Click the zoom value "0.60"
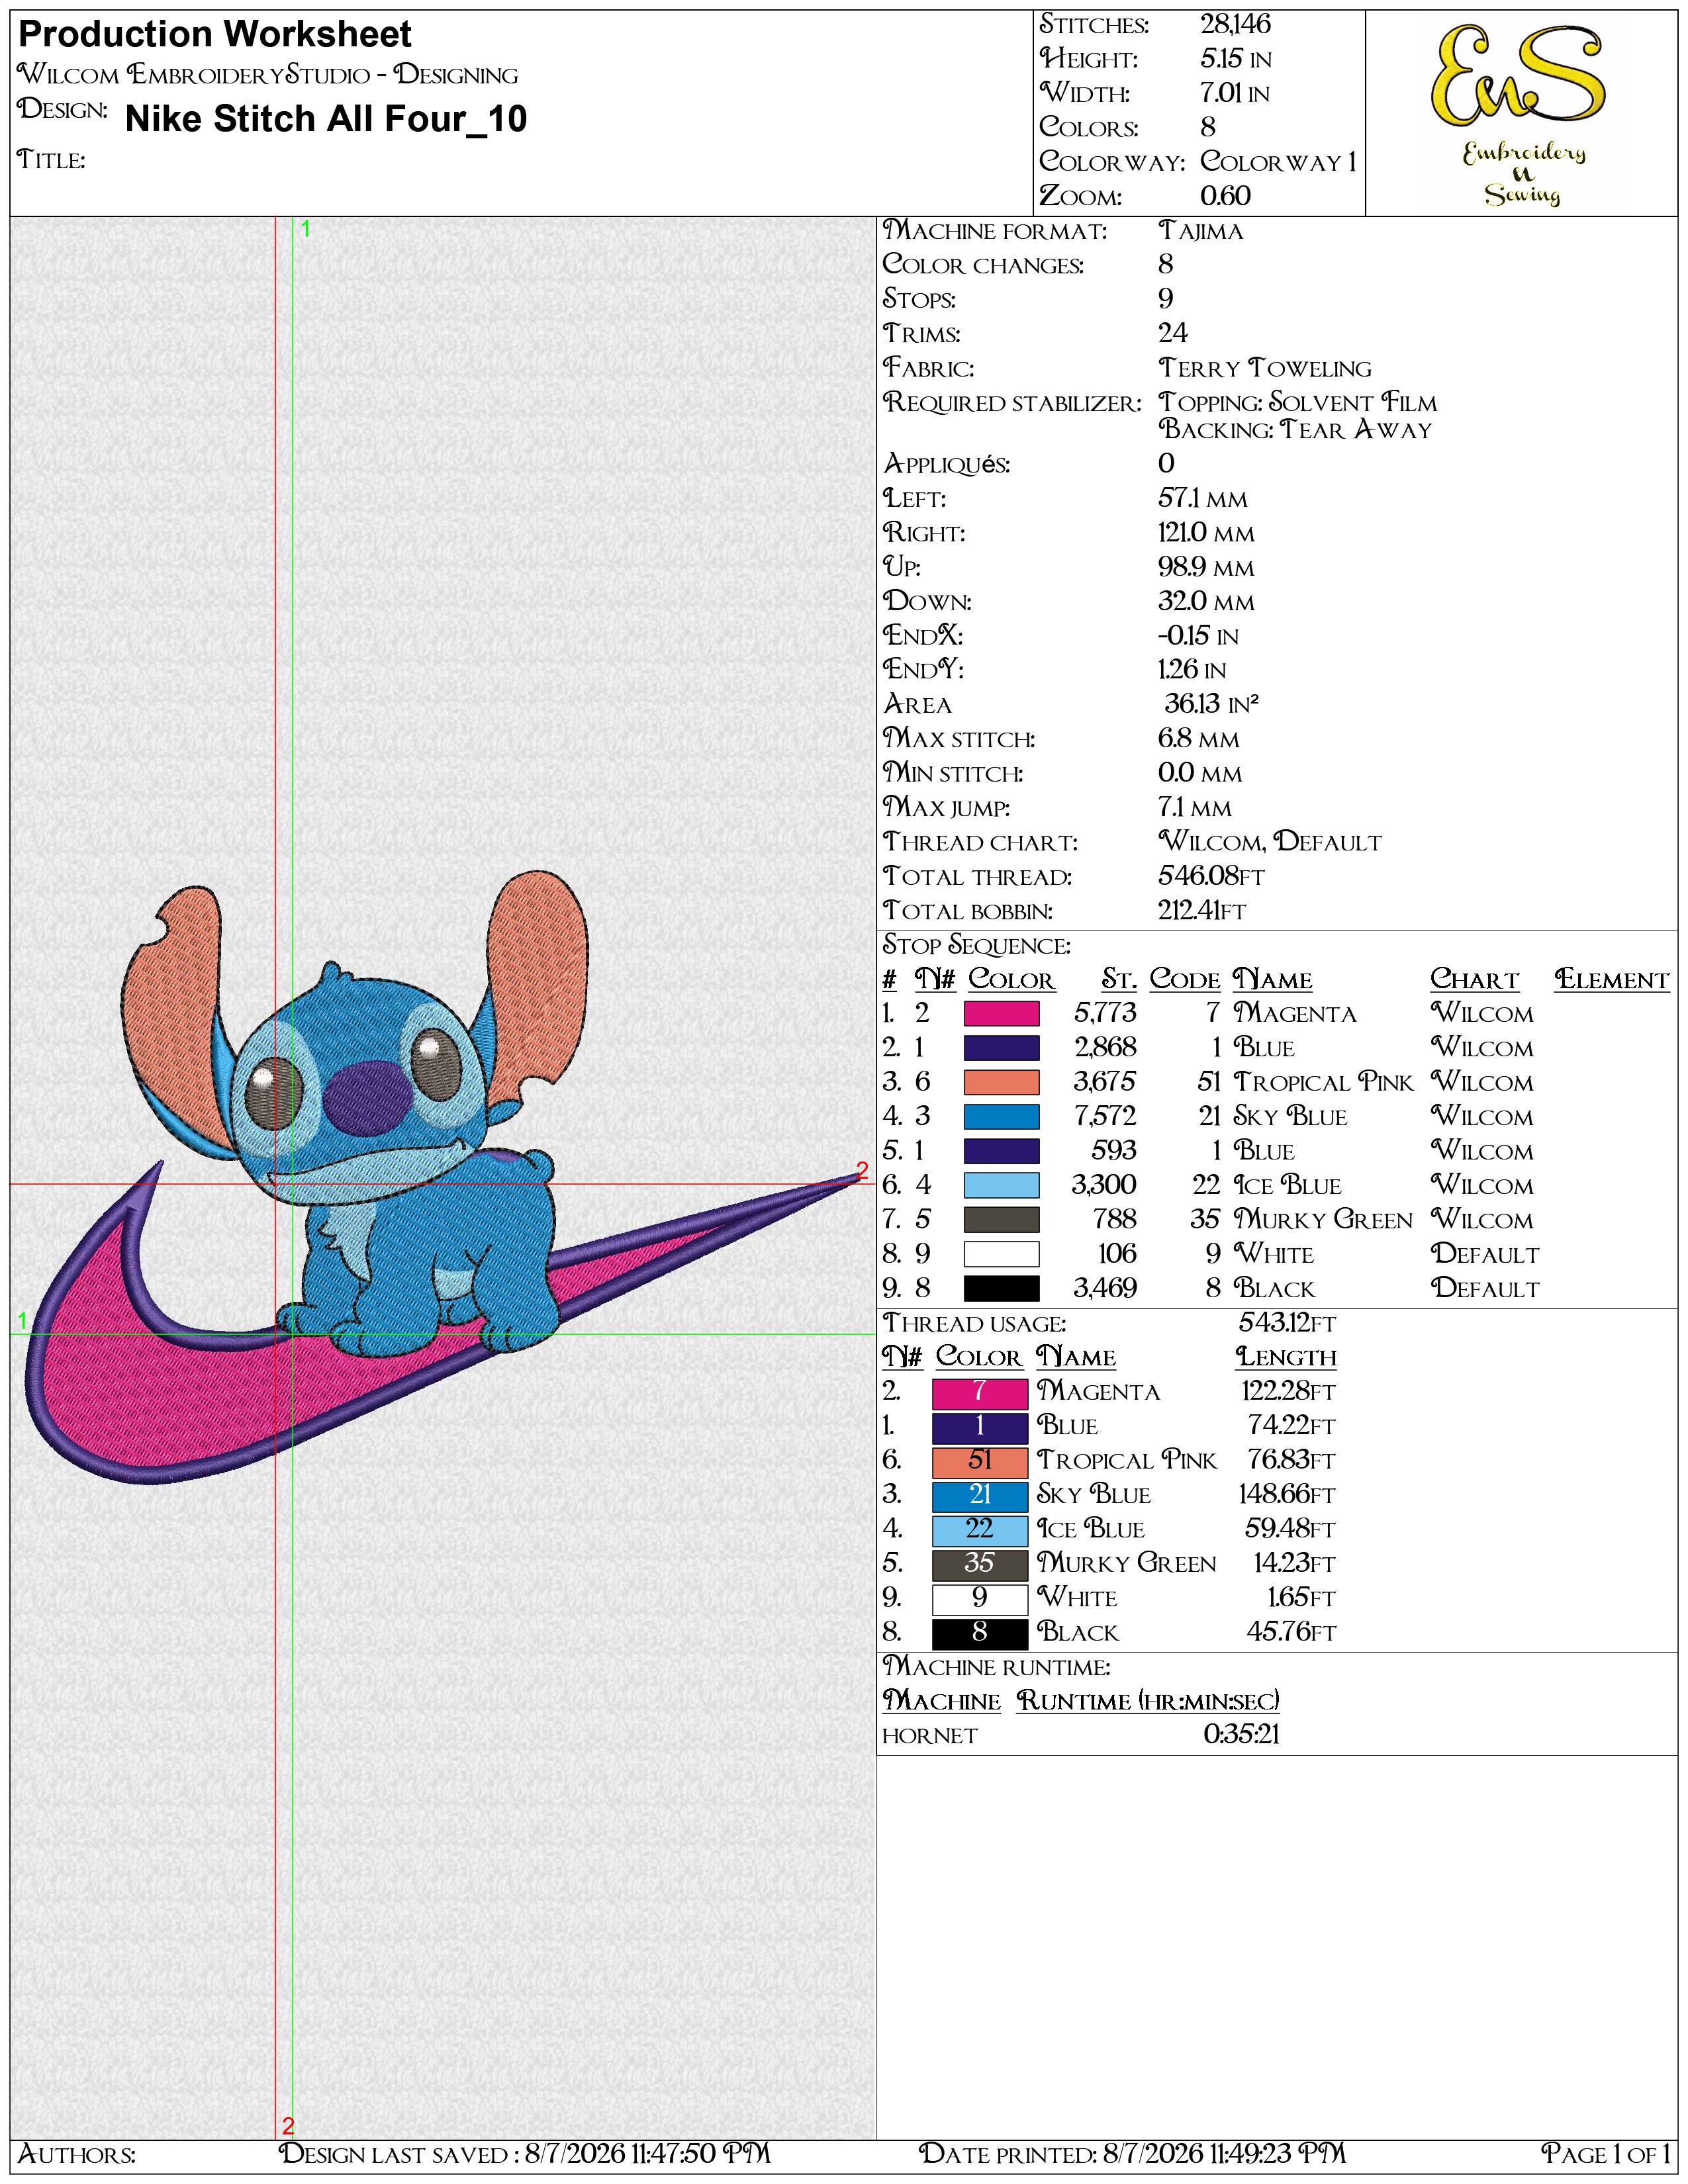Viewport: 1688px width, 2184px height. 1226,196
